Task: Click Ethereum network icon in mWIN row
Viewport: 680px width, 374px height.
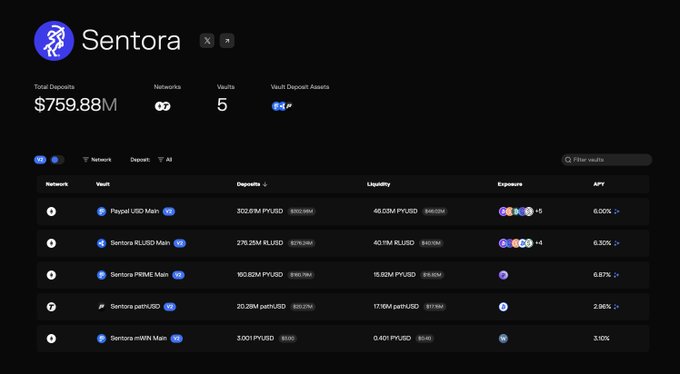Action: pyautogui.click(x=51, y=338)
